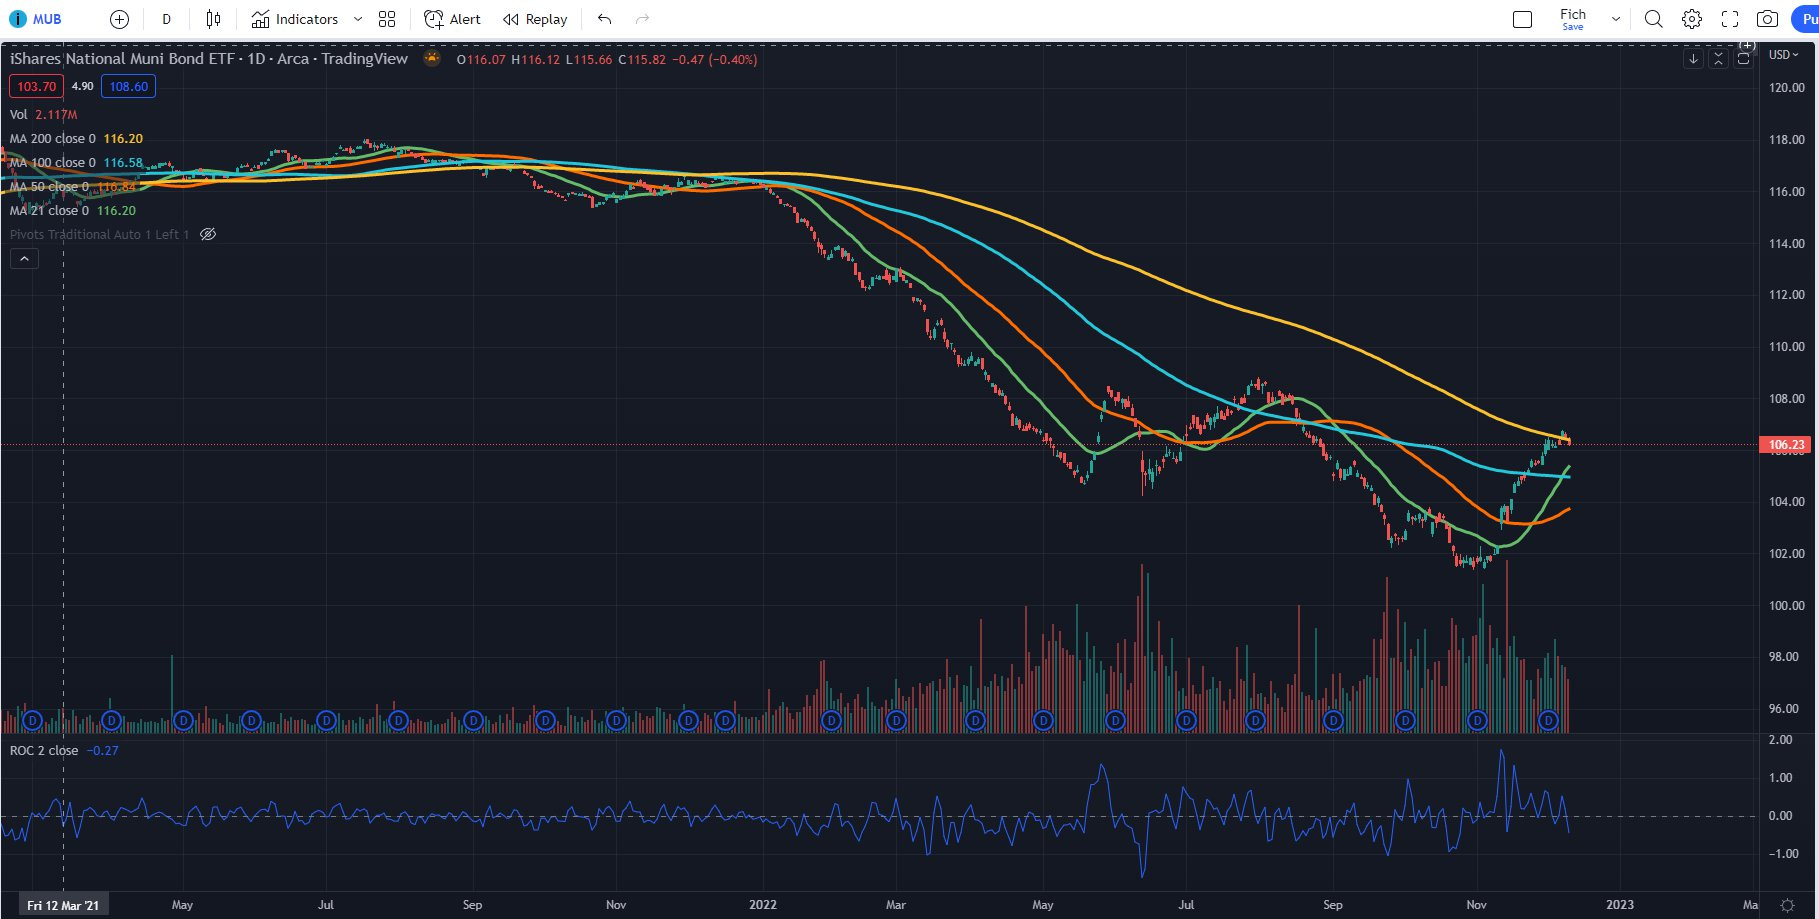Open symbol search for MUB
1819x919 pixels.
36,19
